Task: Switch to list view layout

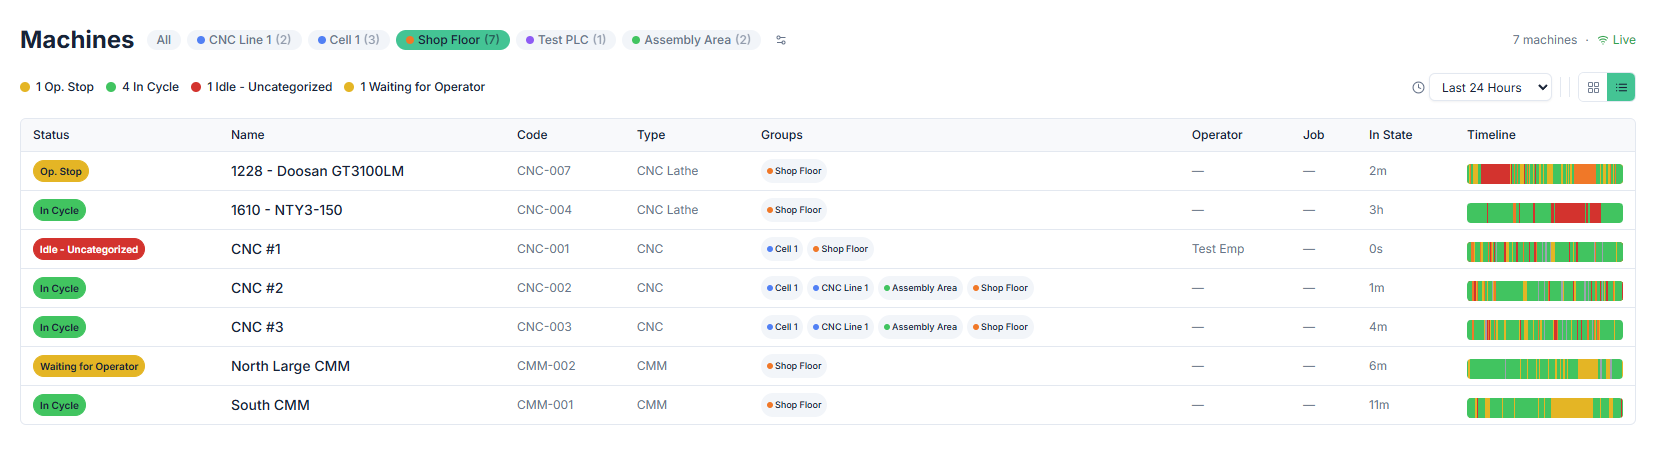Action: pyautogui.click(x=1621, y=87)
